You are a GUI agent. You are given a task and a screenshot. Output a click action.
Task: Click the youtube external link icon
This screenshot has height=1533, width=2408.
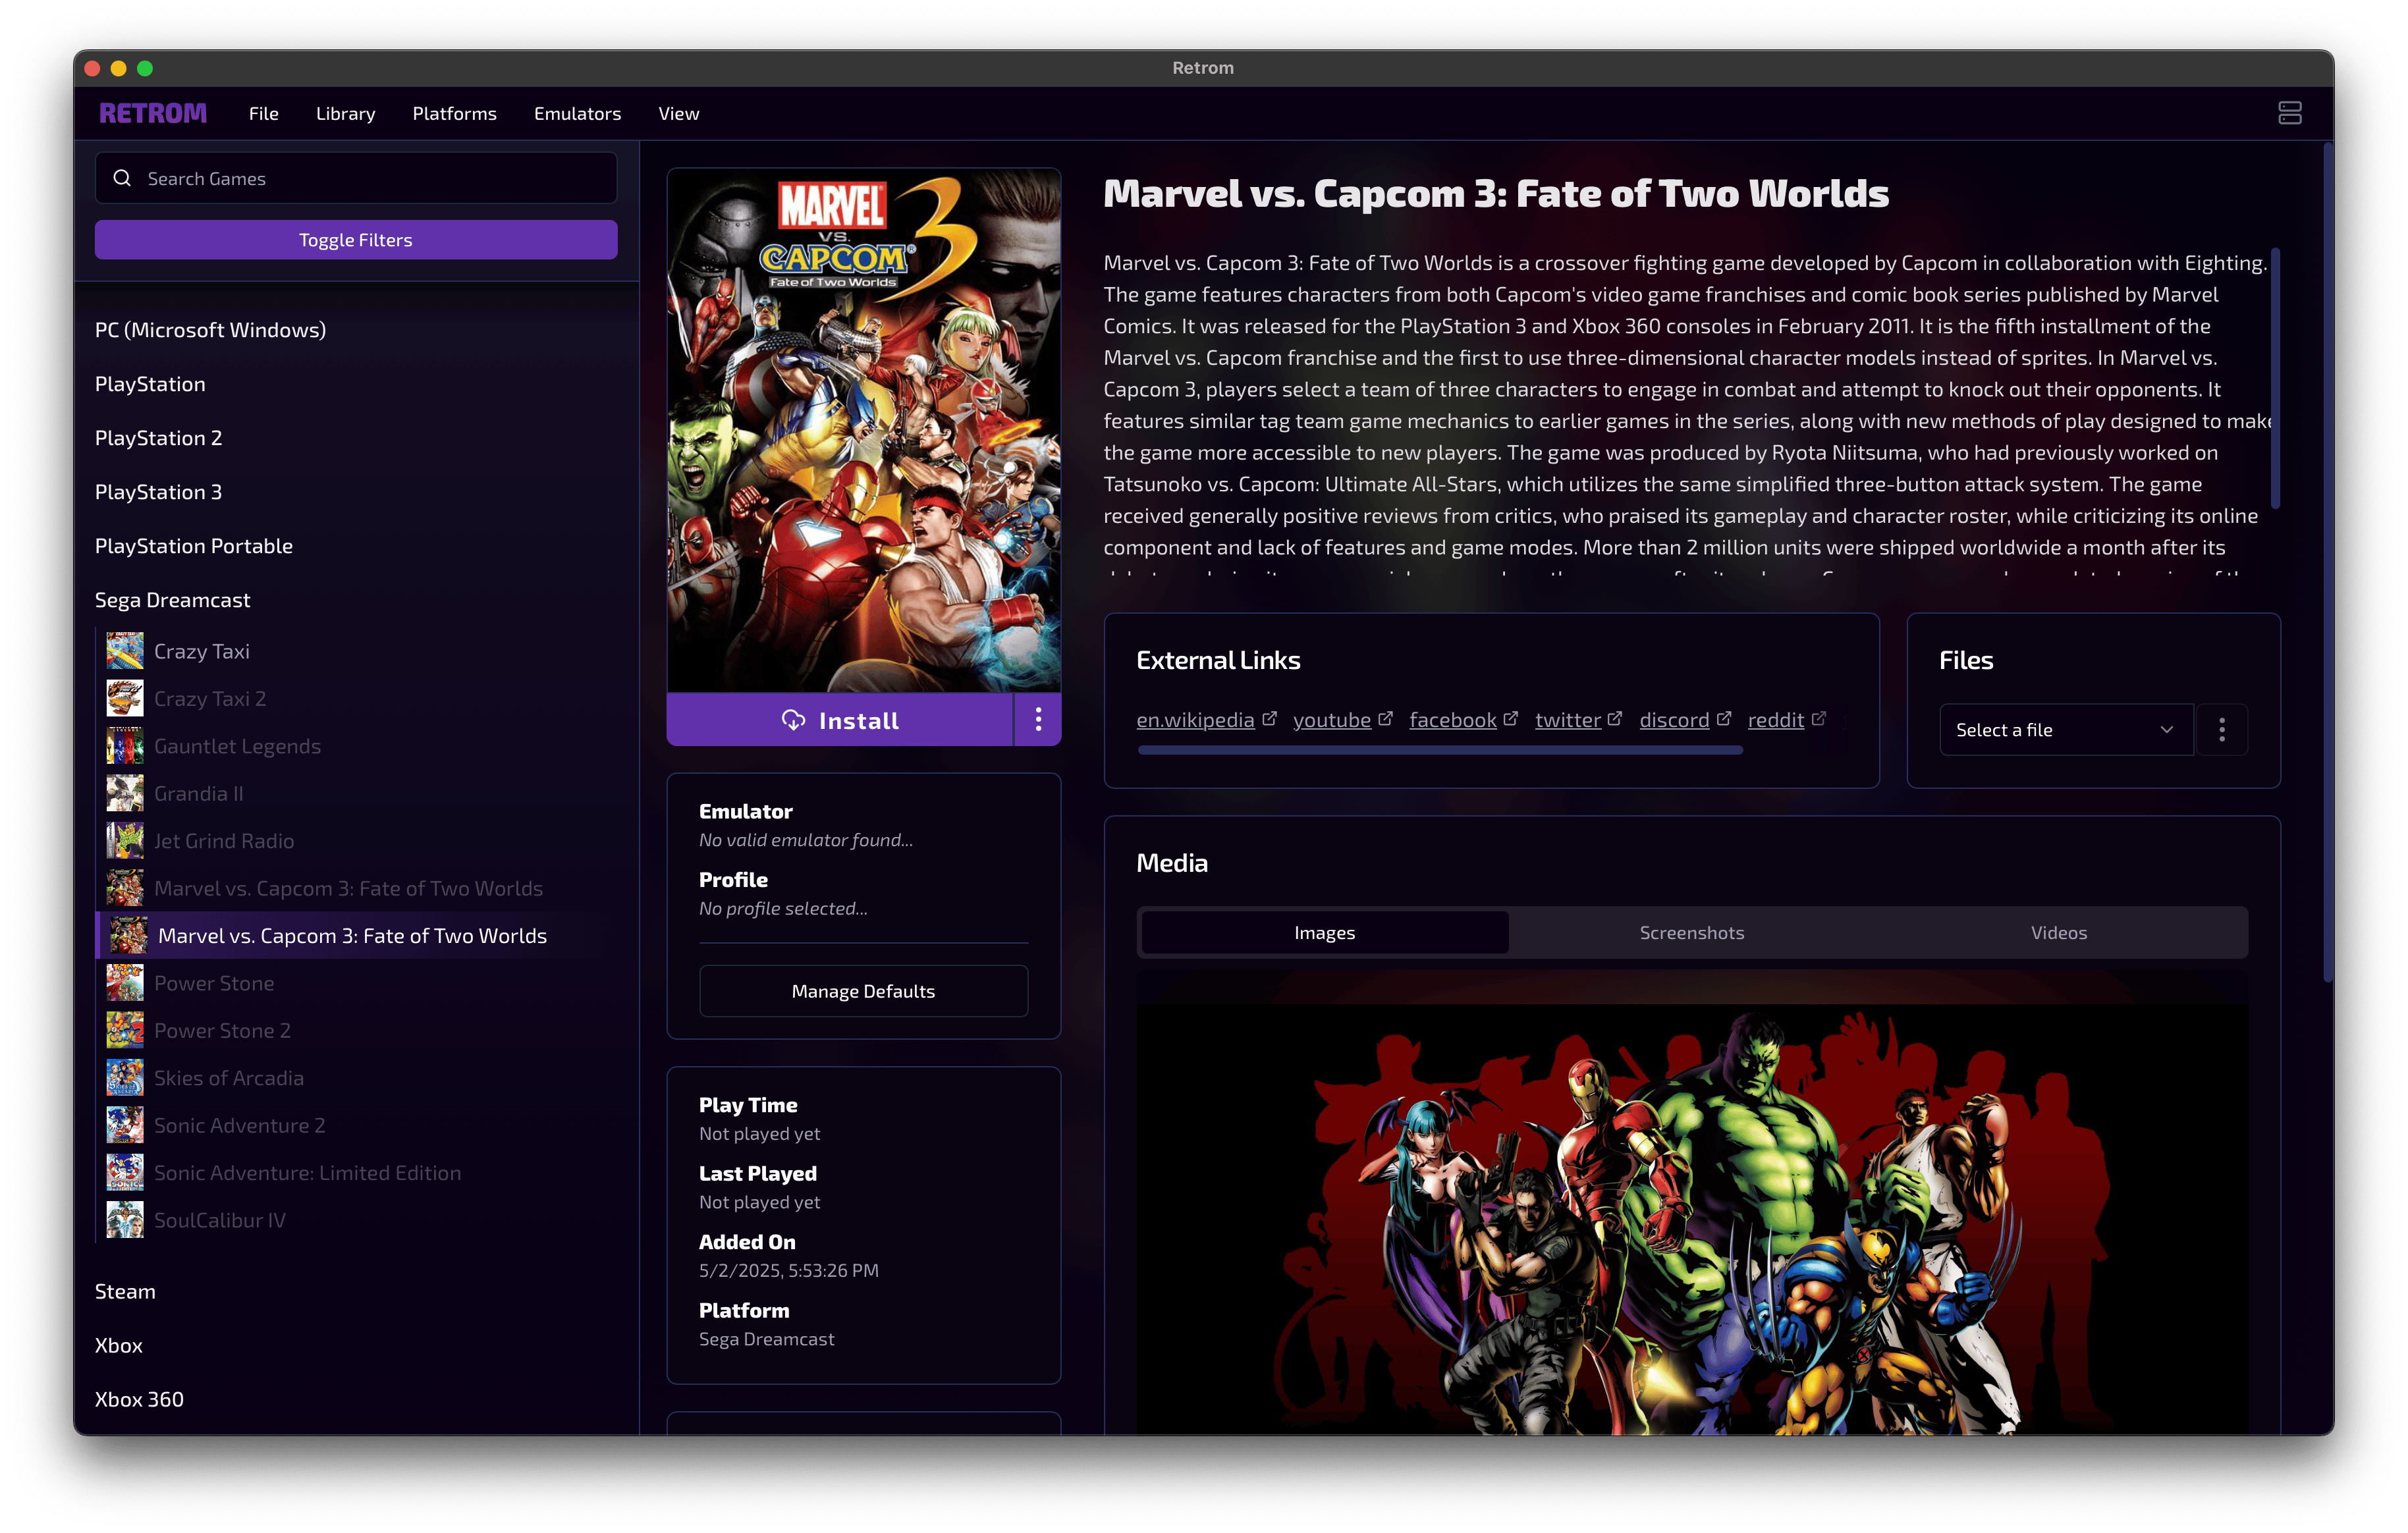tap(1385, 719)
